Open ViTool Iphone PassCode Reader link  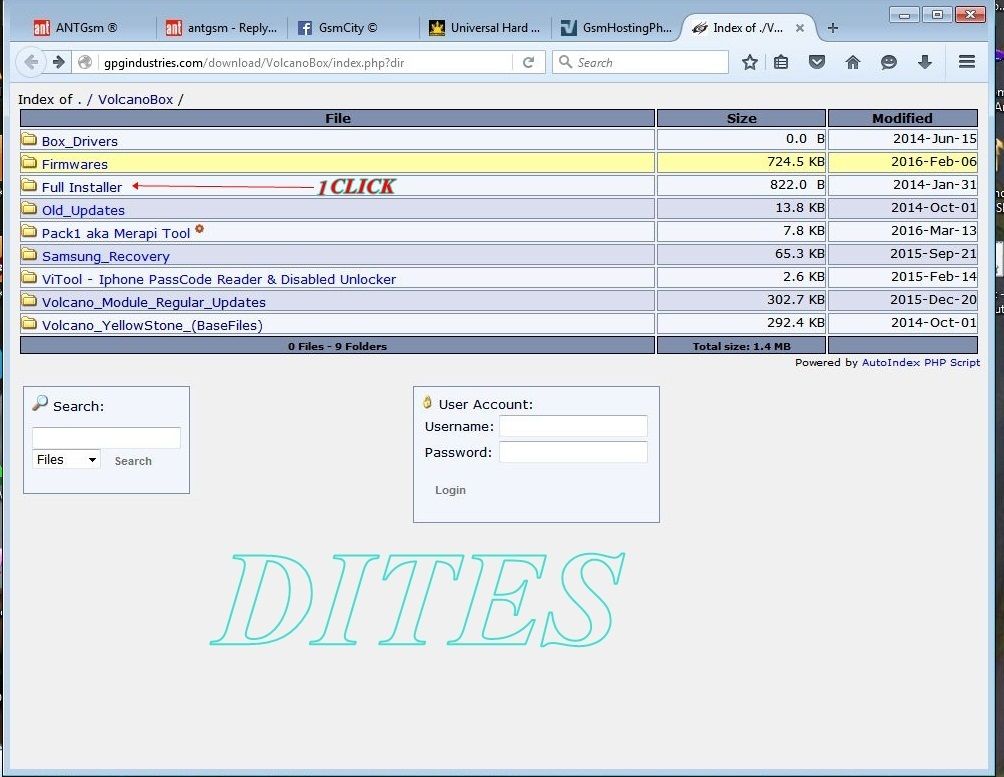click(218, 279)
